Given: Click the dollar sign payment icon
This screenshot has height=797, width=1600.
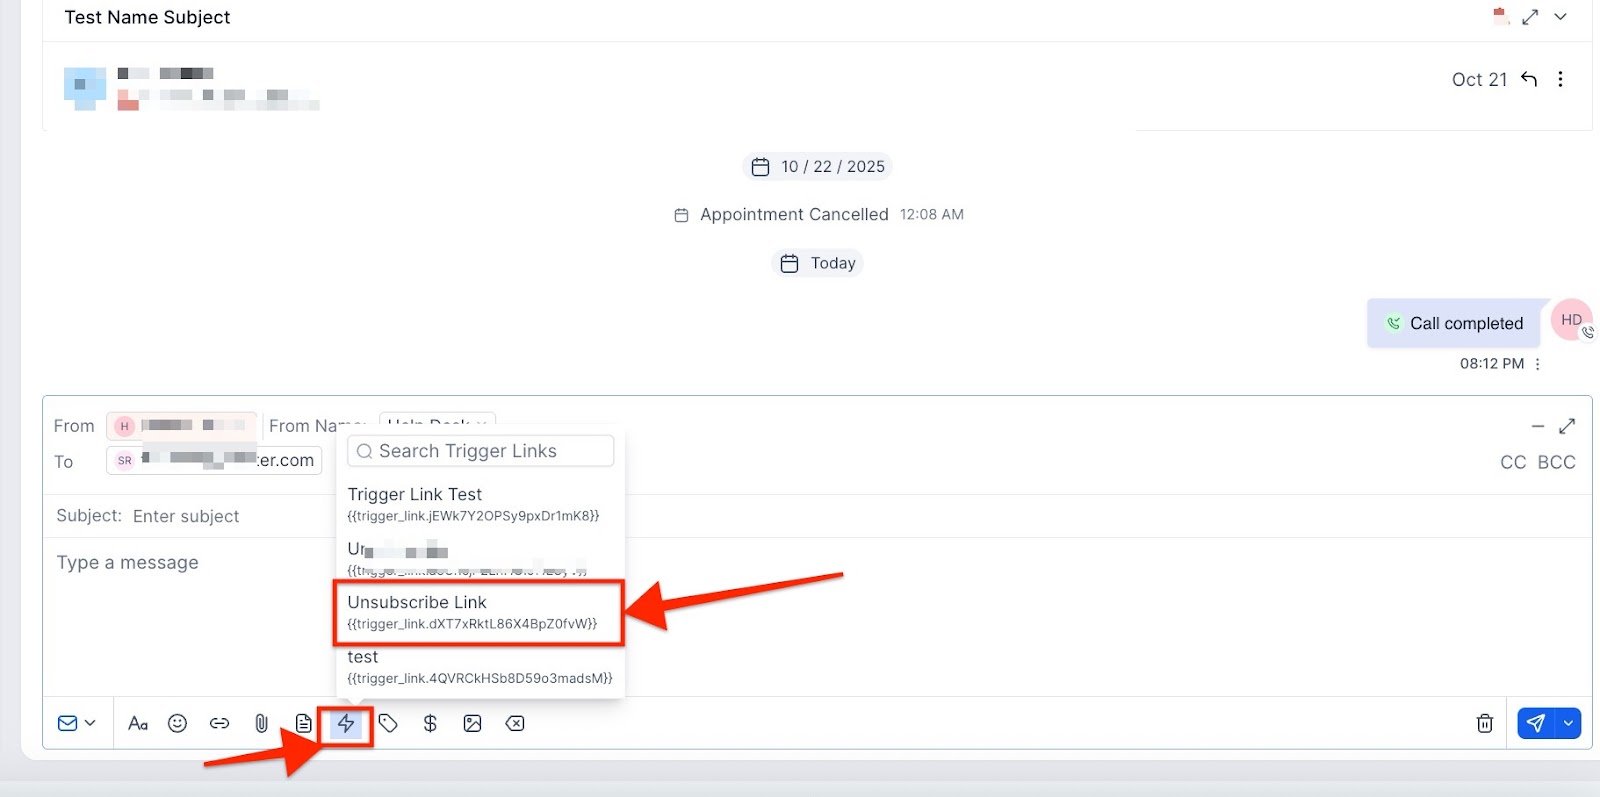Looking at the screenshot, I should click(x=430, y=724).
